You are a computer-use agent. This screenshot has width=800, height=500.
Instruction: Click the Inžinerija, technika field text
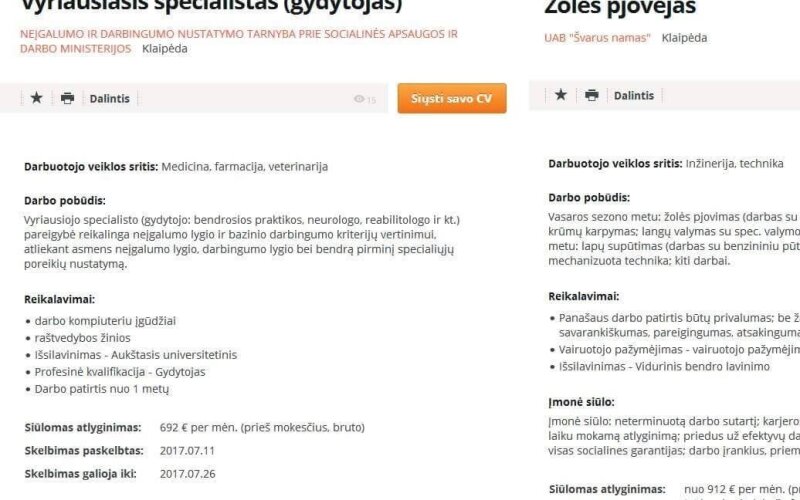pyautogui.click(x=734, y=164)
